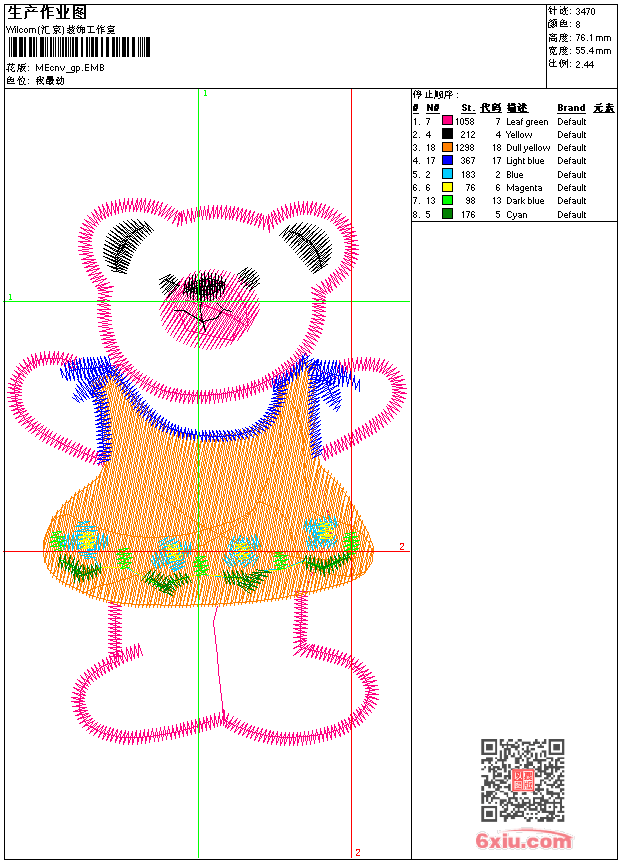Select the pink Leaf green color swatch
Screen dimensions: 620x860
coord(447,122)
